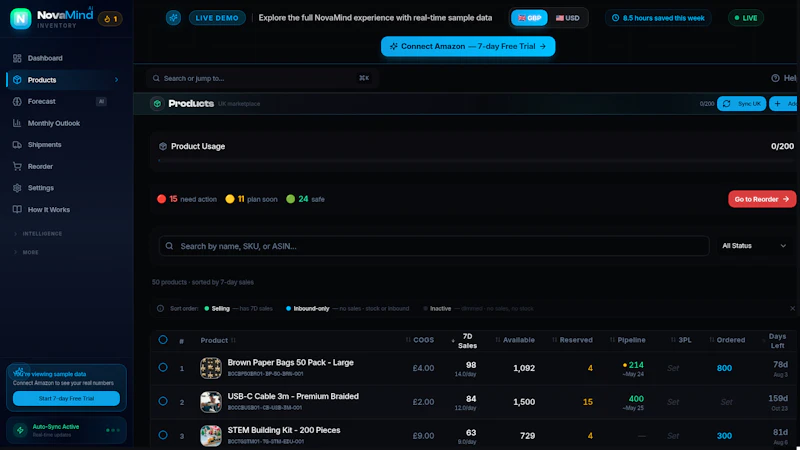Focus the Search or jump to field
This screenshot has height=450, width=800.
[x=262, y=79]
